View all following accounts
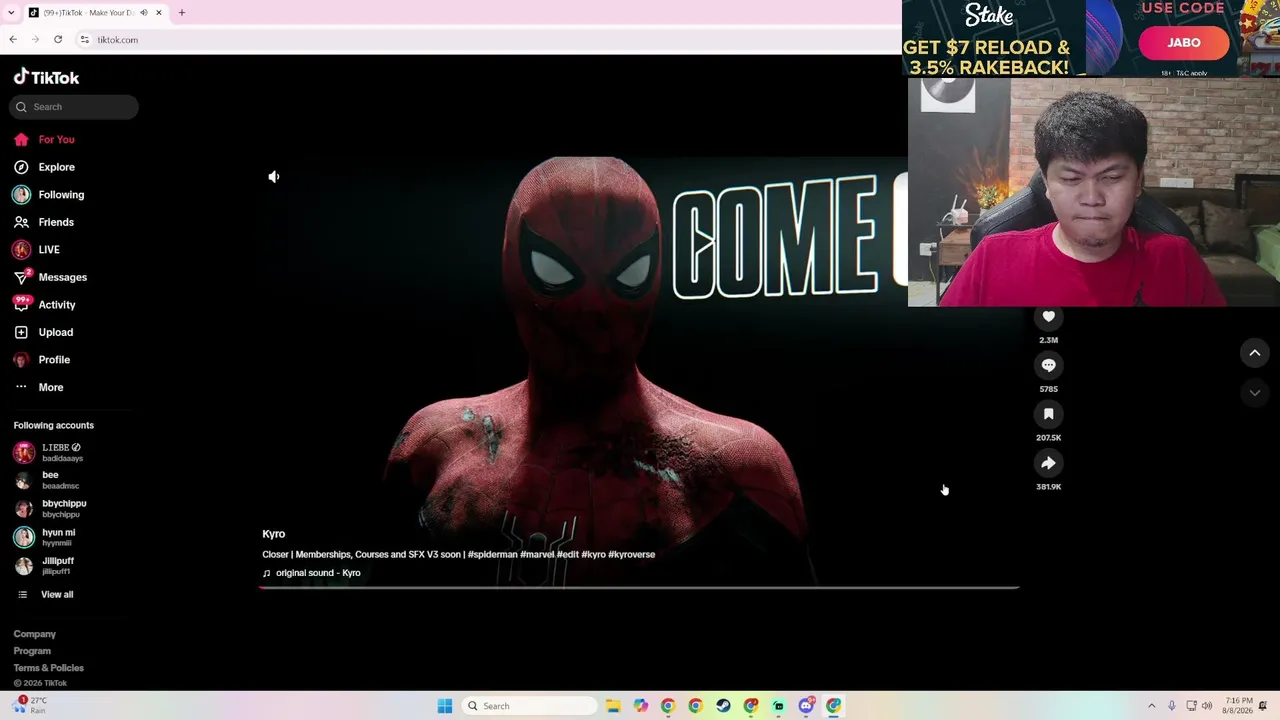Viewport: 1280px width, 720px height. 46,595
